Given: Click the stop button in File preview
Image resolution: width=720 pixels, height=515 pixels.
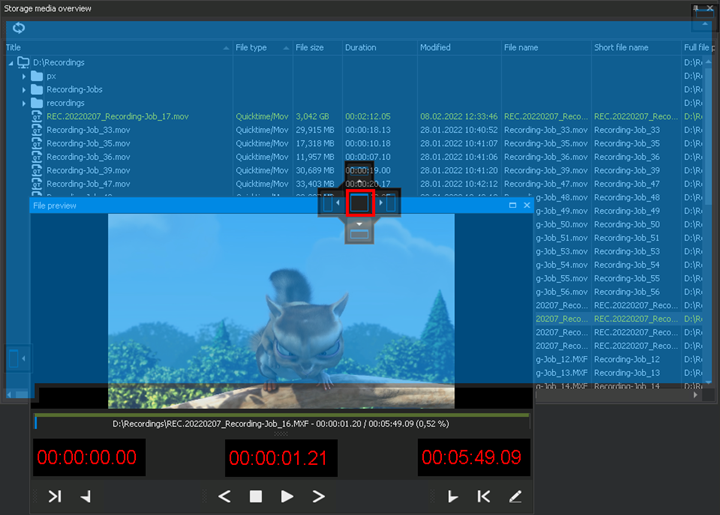Looking at the screenshot, I should click(x=256, y=496).
